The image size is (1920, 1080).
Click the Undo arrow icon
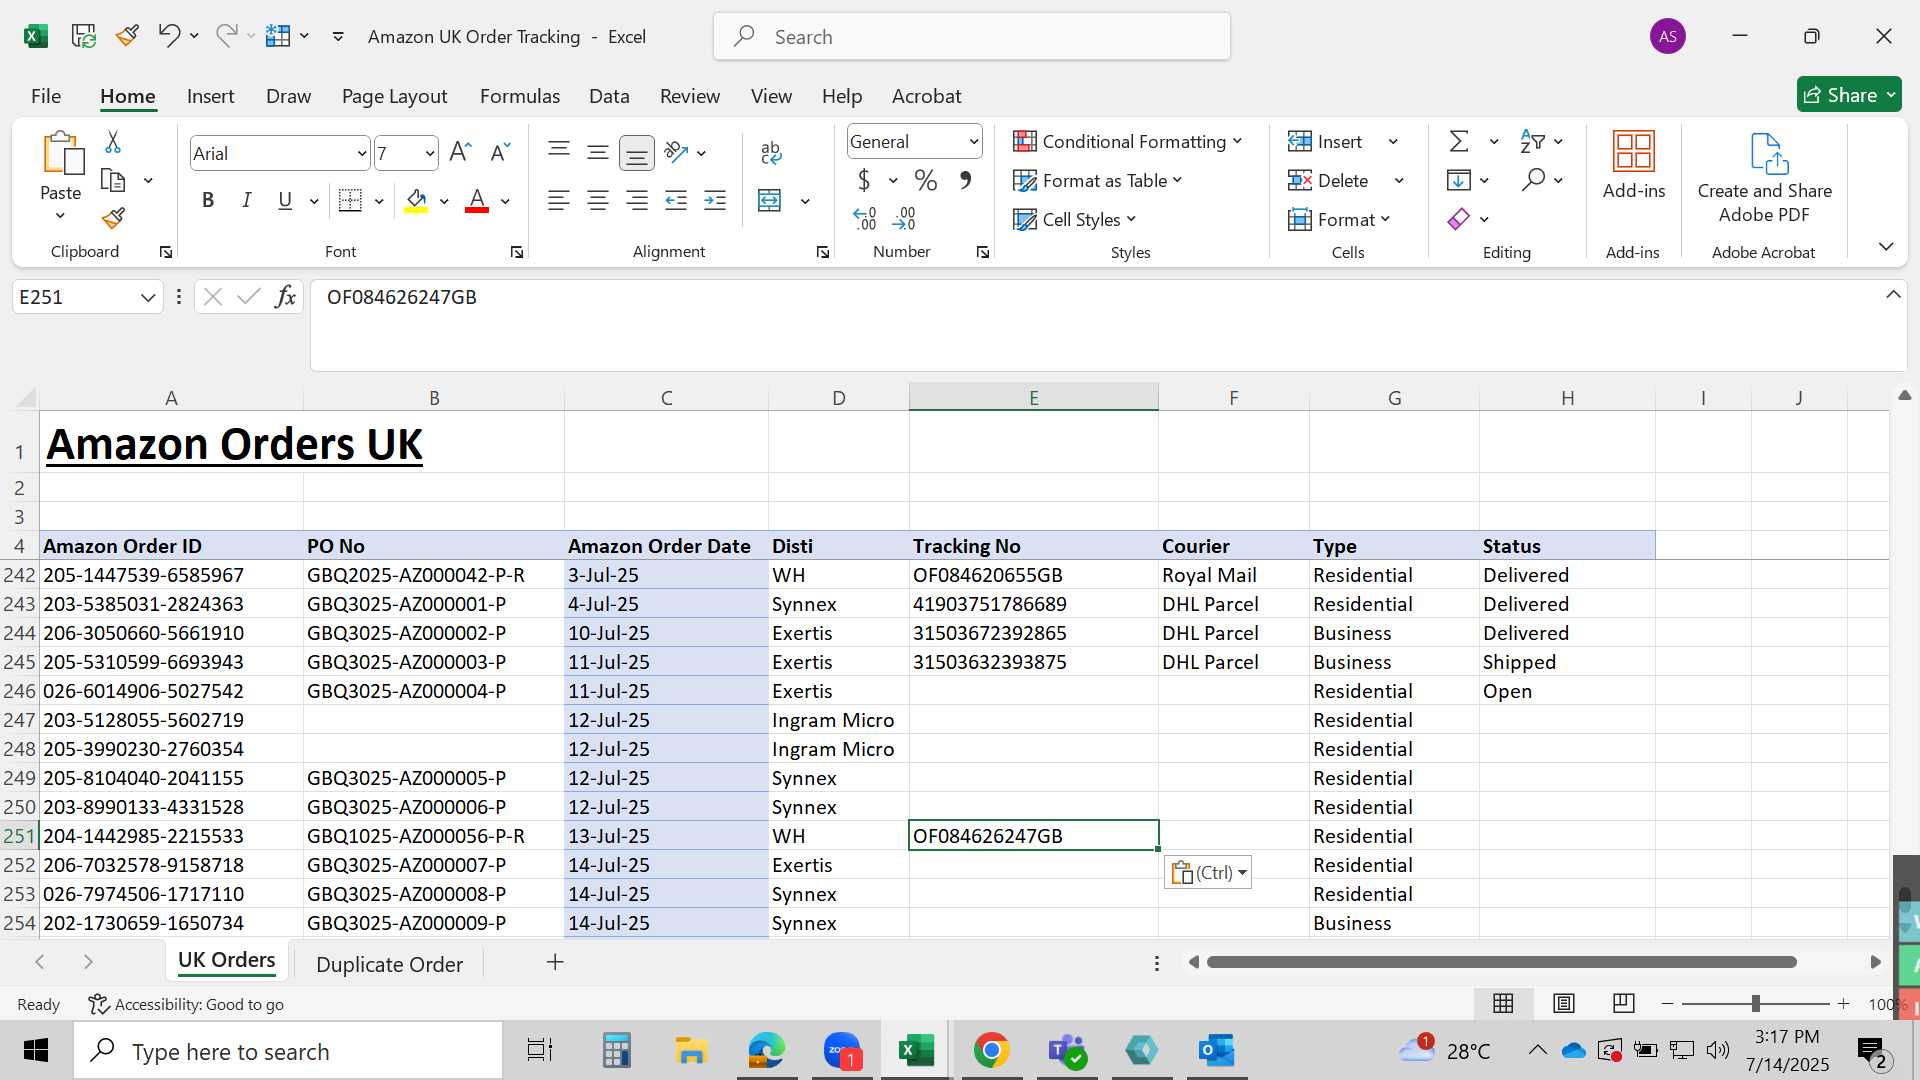(168, 36)
